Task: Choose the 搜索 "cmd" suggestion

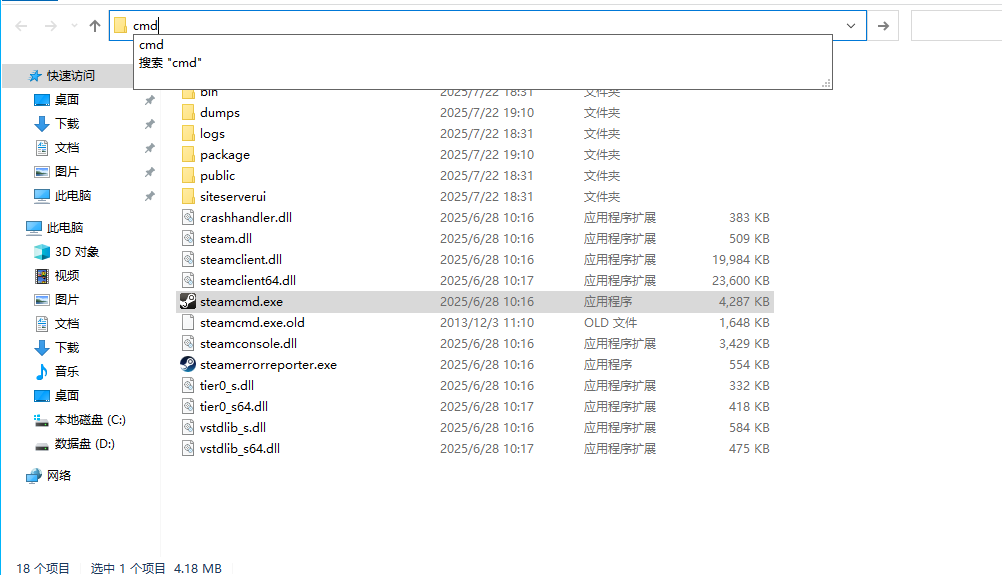Action: (482, 63)
